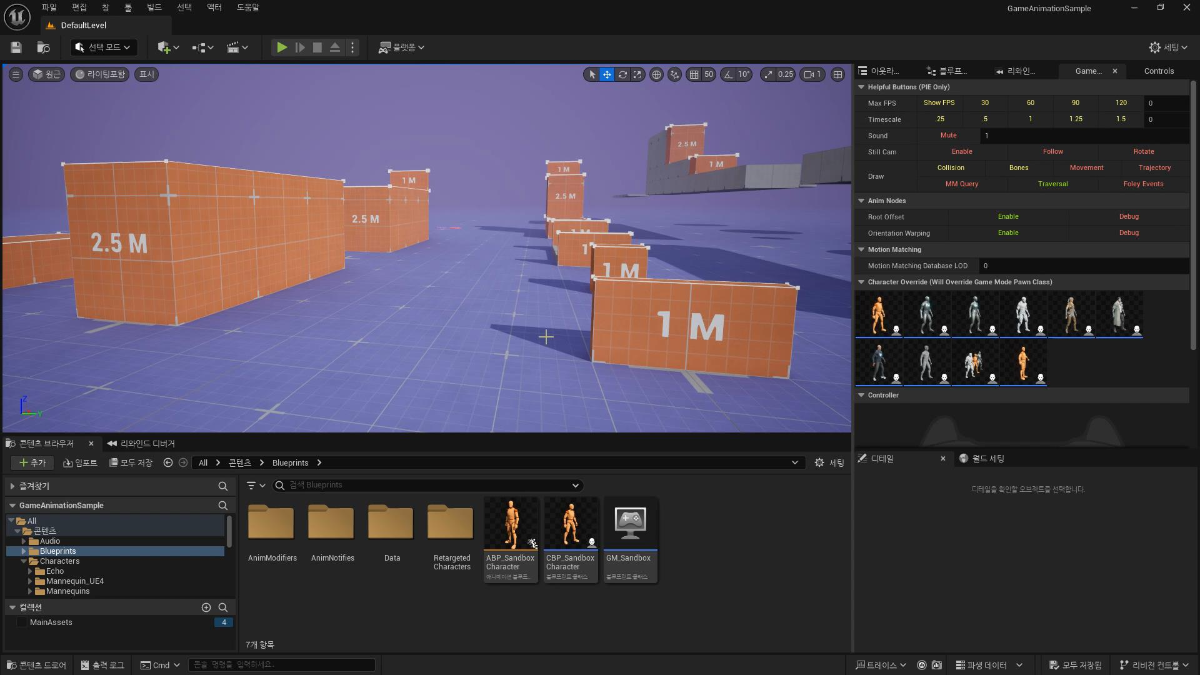This screenshot has width=1200, height=675.
Task: Select the rotate gizmo tool in viewport
Action: click(623, 74)
